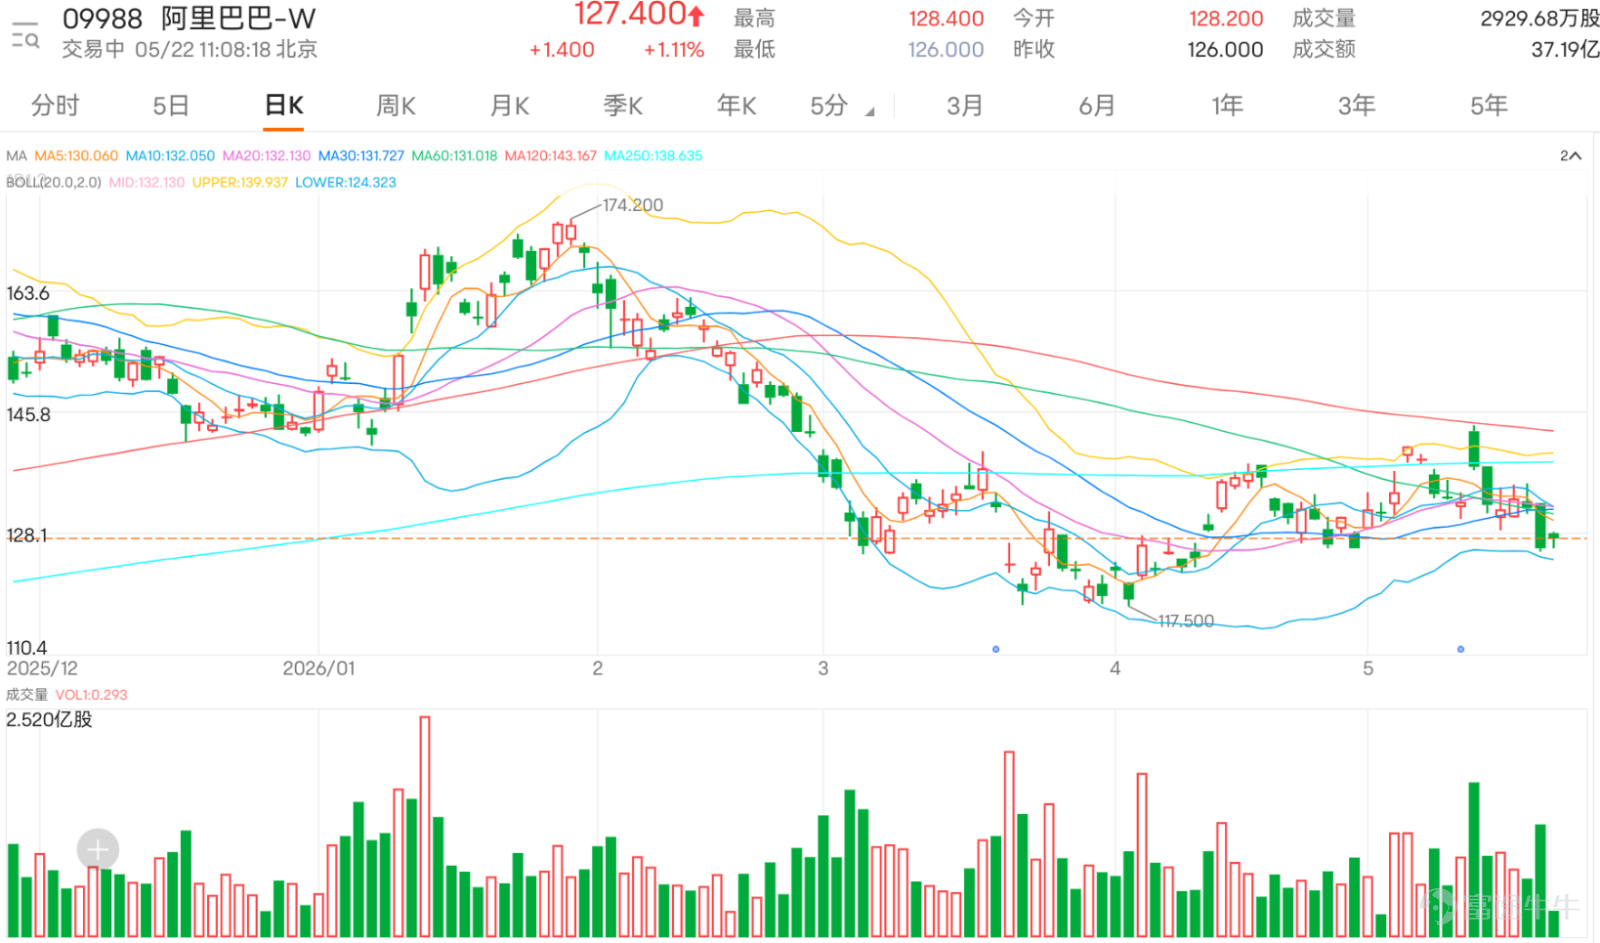
Task: Select the 日K chart tab
Action: pos(284,105)
